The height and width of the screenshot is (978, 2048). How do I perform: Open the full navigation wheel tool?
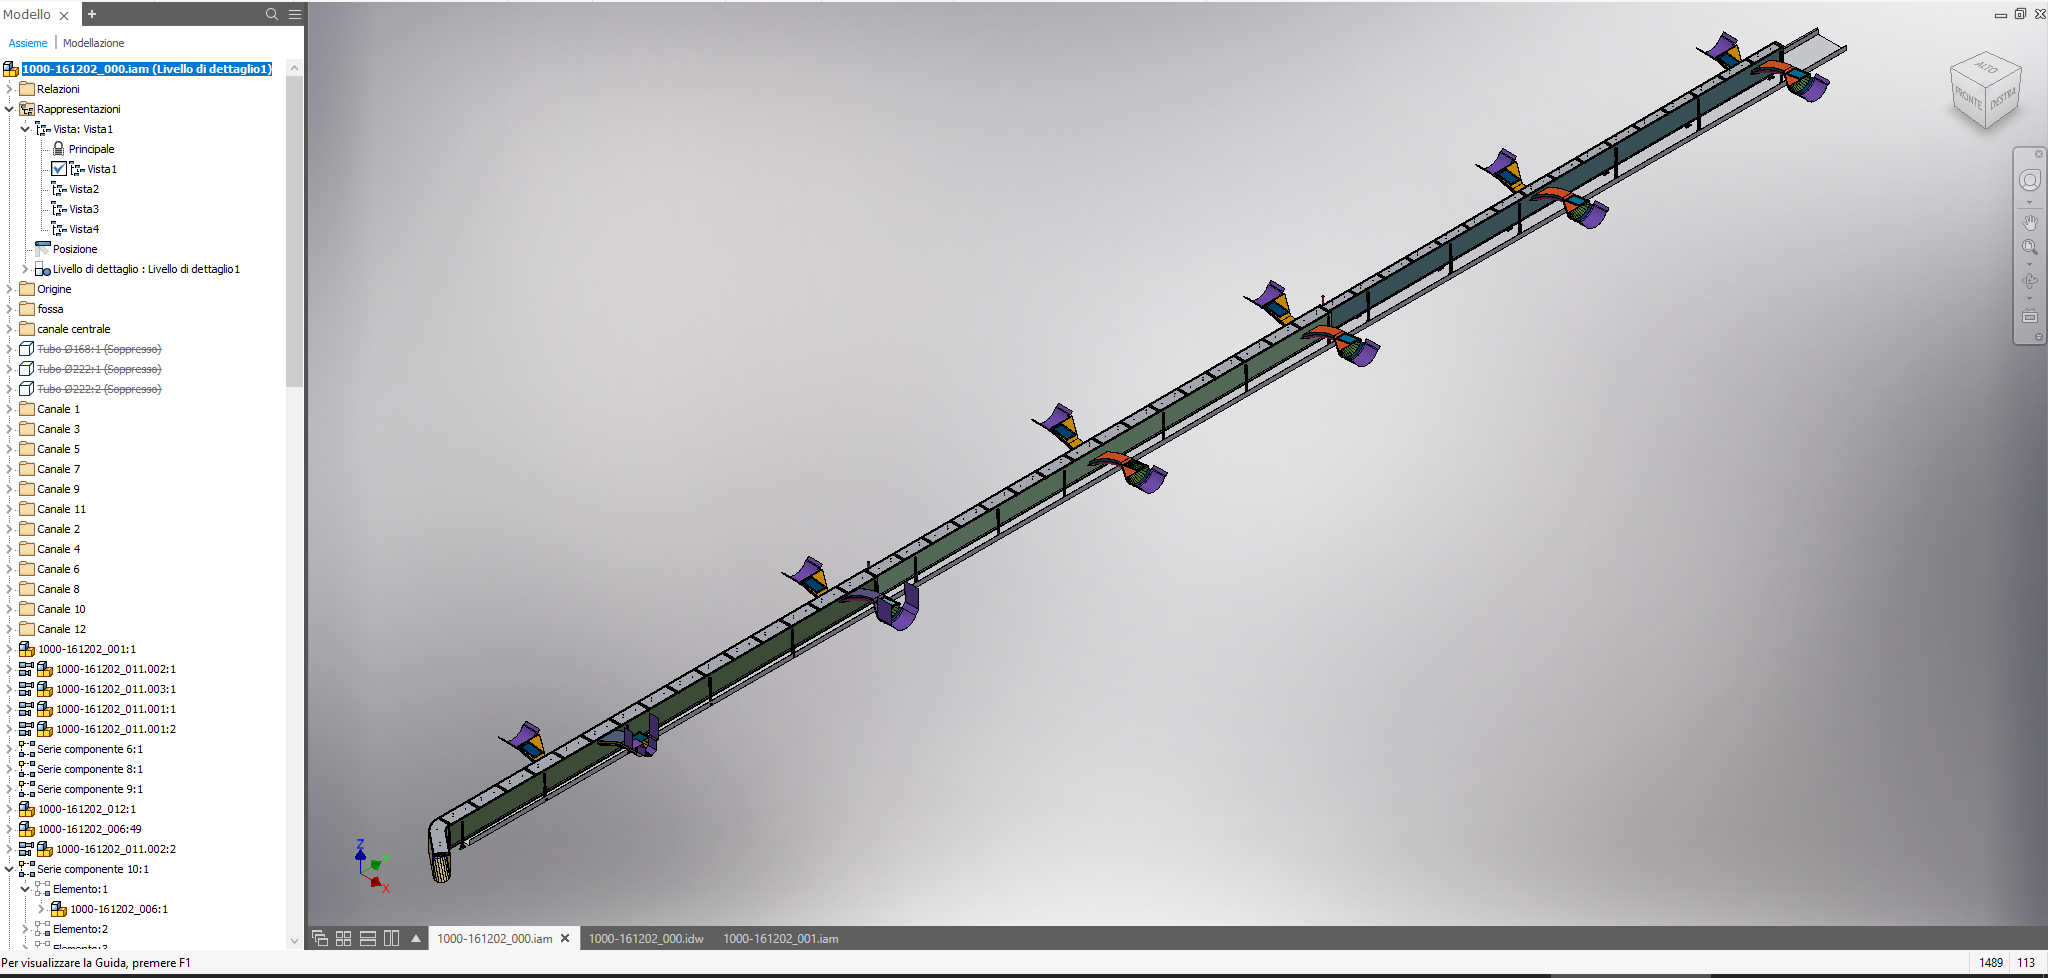(2029, 180)
